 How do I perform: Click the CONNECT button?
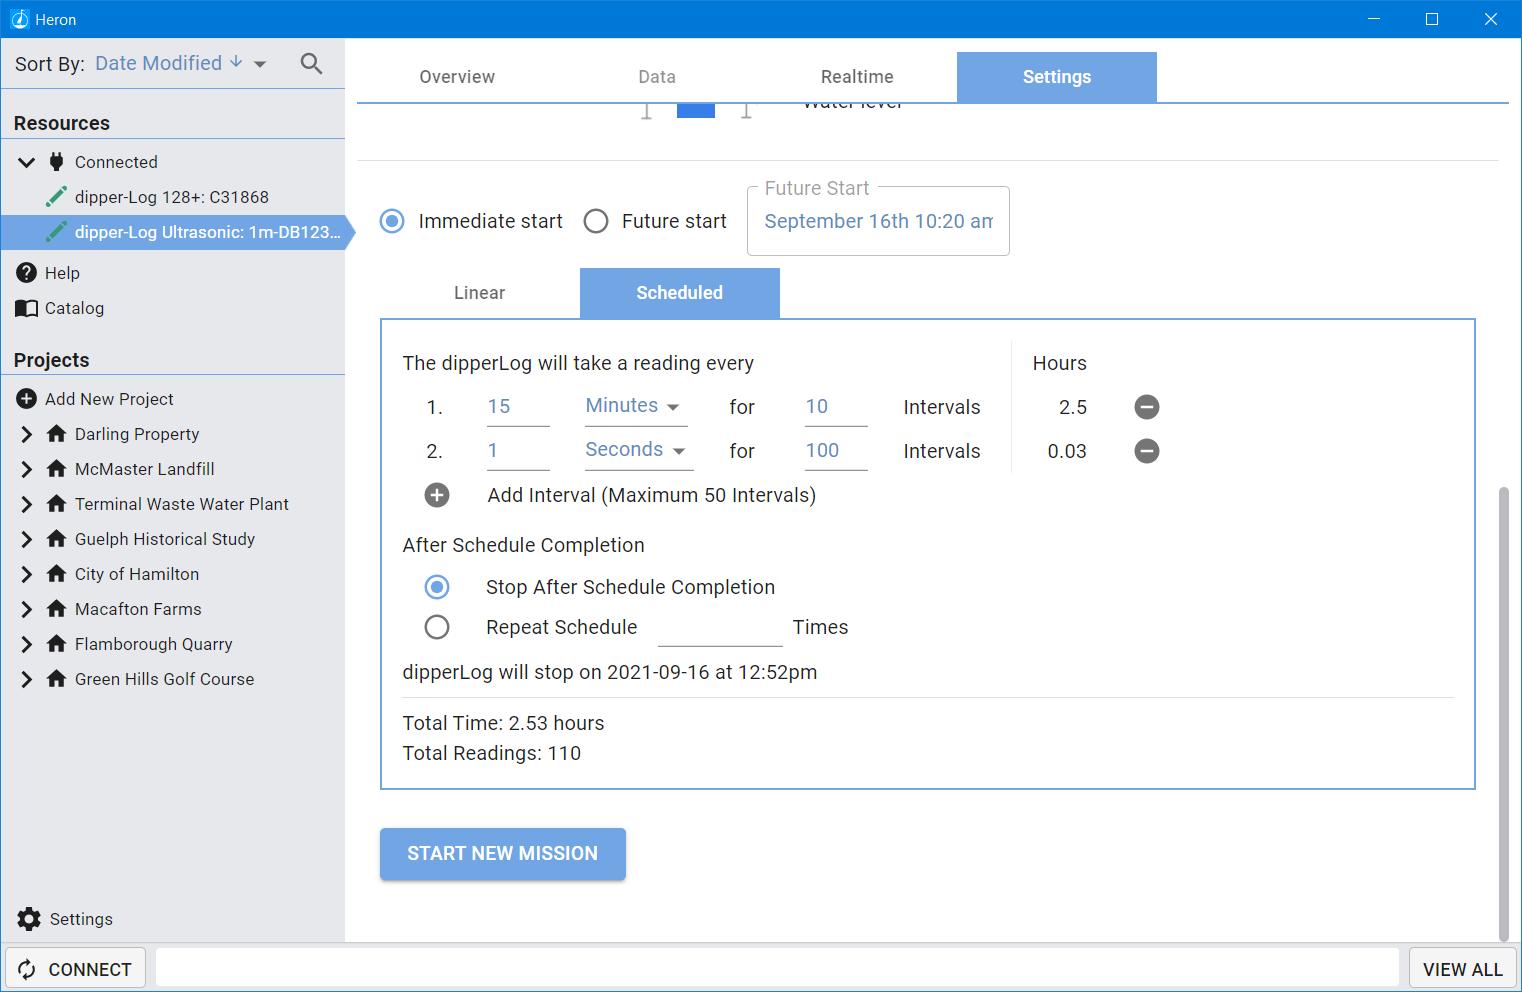[x=75, y=969]
